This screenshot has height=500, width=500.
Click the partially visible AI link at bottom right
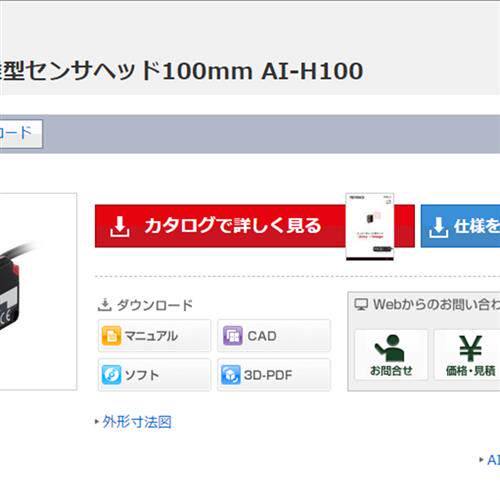click(x=493, y=460)
